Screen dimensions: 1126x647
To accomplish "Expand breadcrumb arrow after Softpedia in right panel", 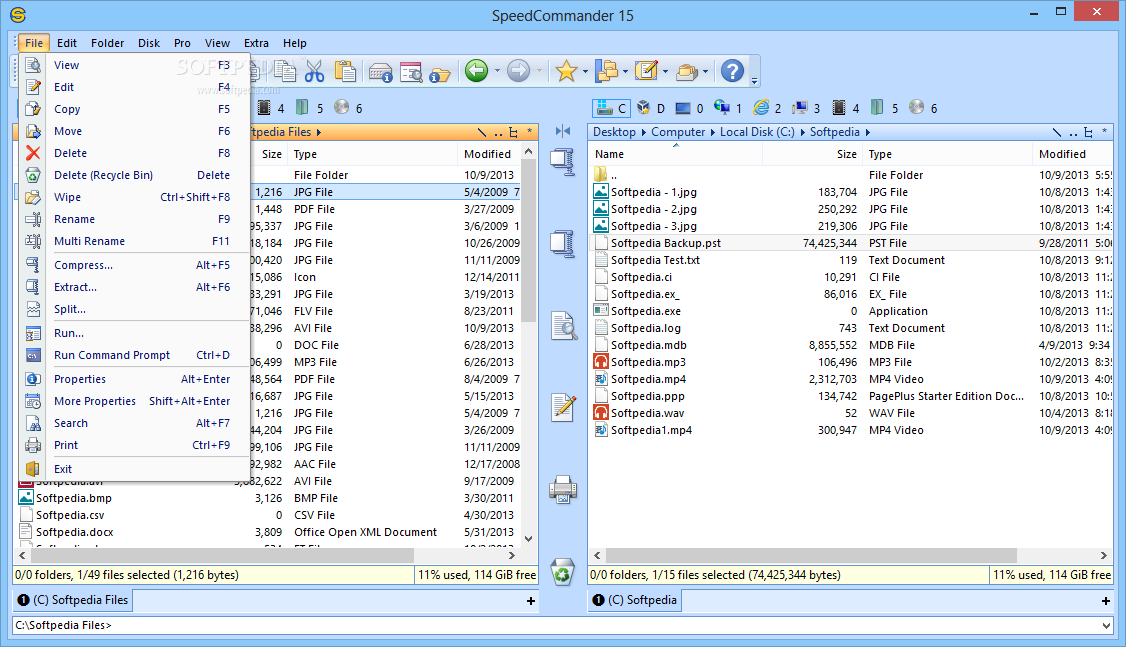I will [x=867, y=132].
